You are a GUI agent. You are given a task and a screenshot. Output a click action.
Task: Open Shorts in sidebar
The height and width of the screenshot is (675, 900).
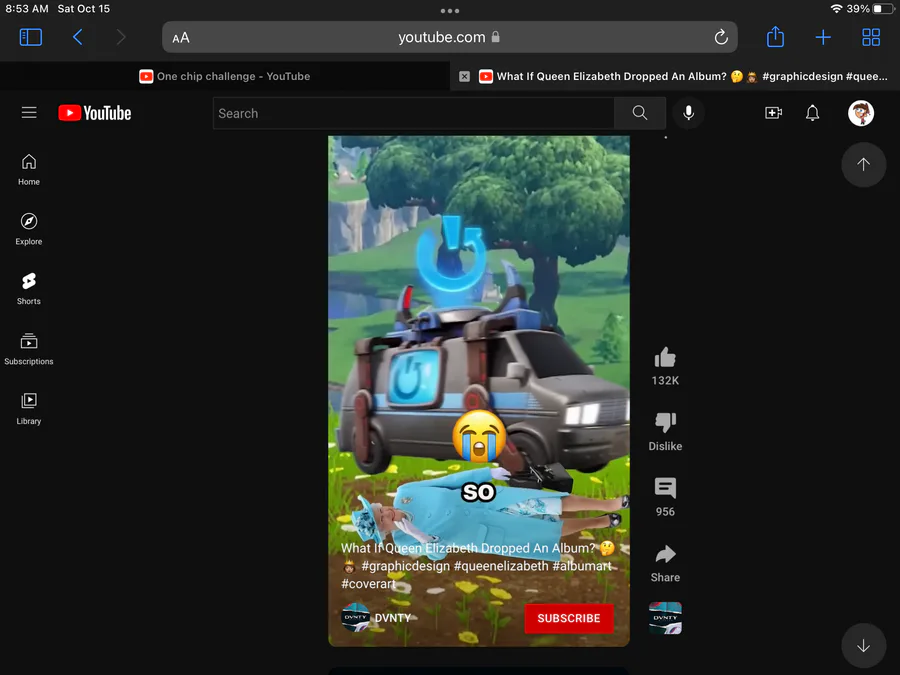(29, 289)
